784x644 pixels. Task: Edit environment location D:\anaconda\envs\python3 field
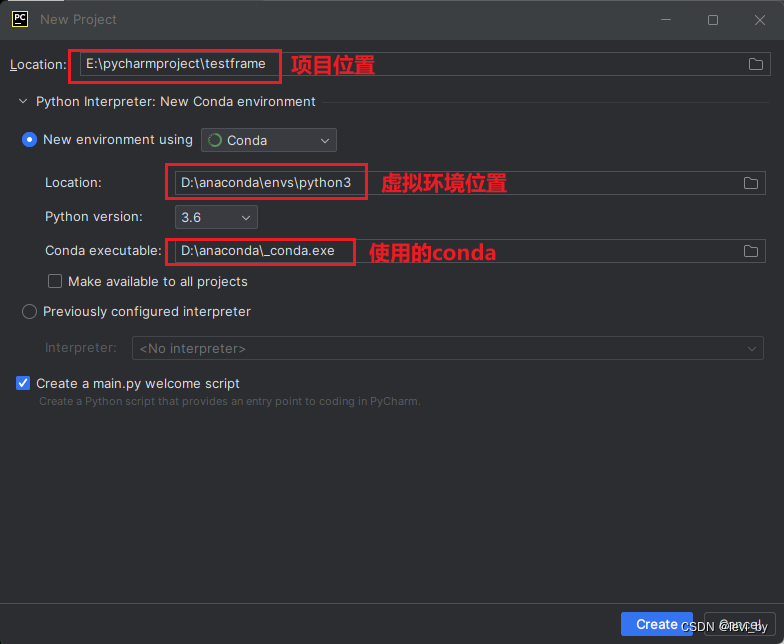tap(470, 183)
